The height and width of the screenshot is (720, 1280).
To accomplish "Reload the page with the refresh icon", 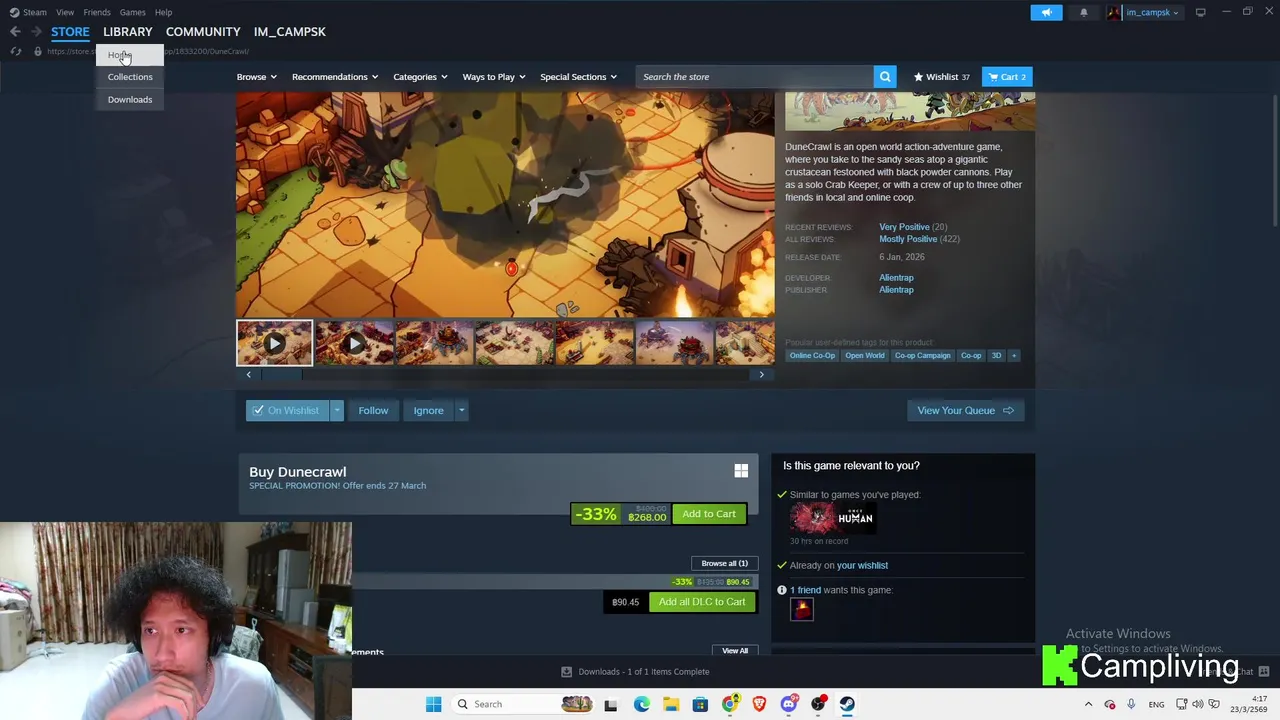I will click(x=15, y=51).
